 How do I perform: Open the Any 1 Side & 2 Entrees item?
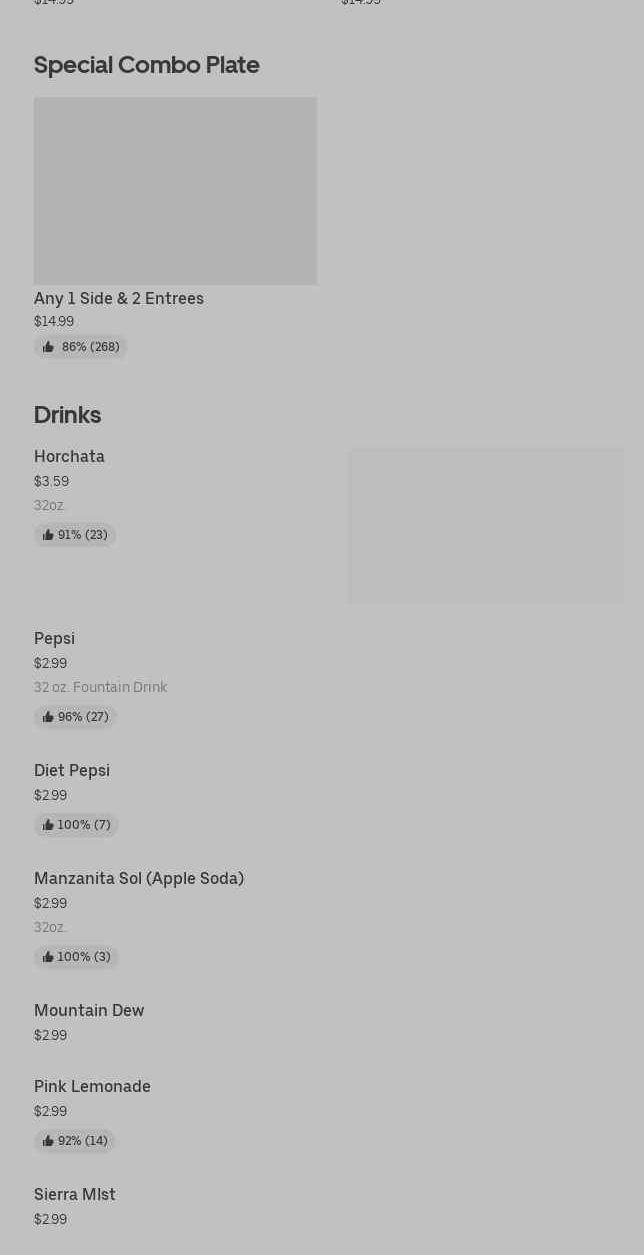tap(119, 298)
